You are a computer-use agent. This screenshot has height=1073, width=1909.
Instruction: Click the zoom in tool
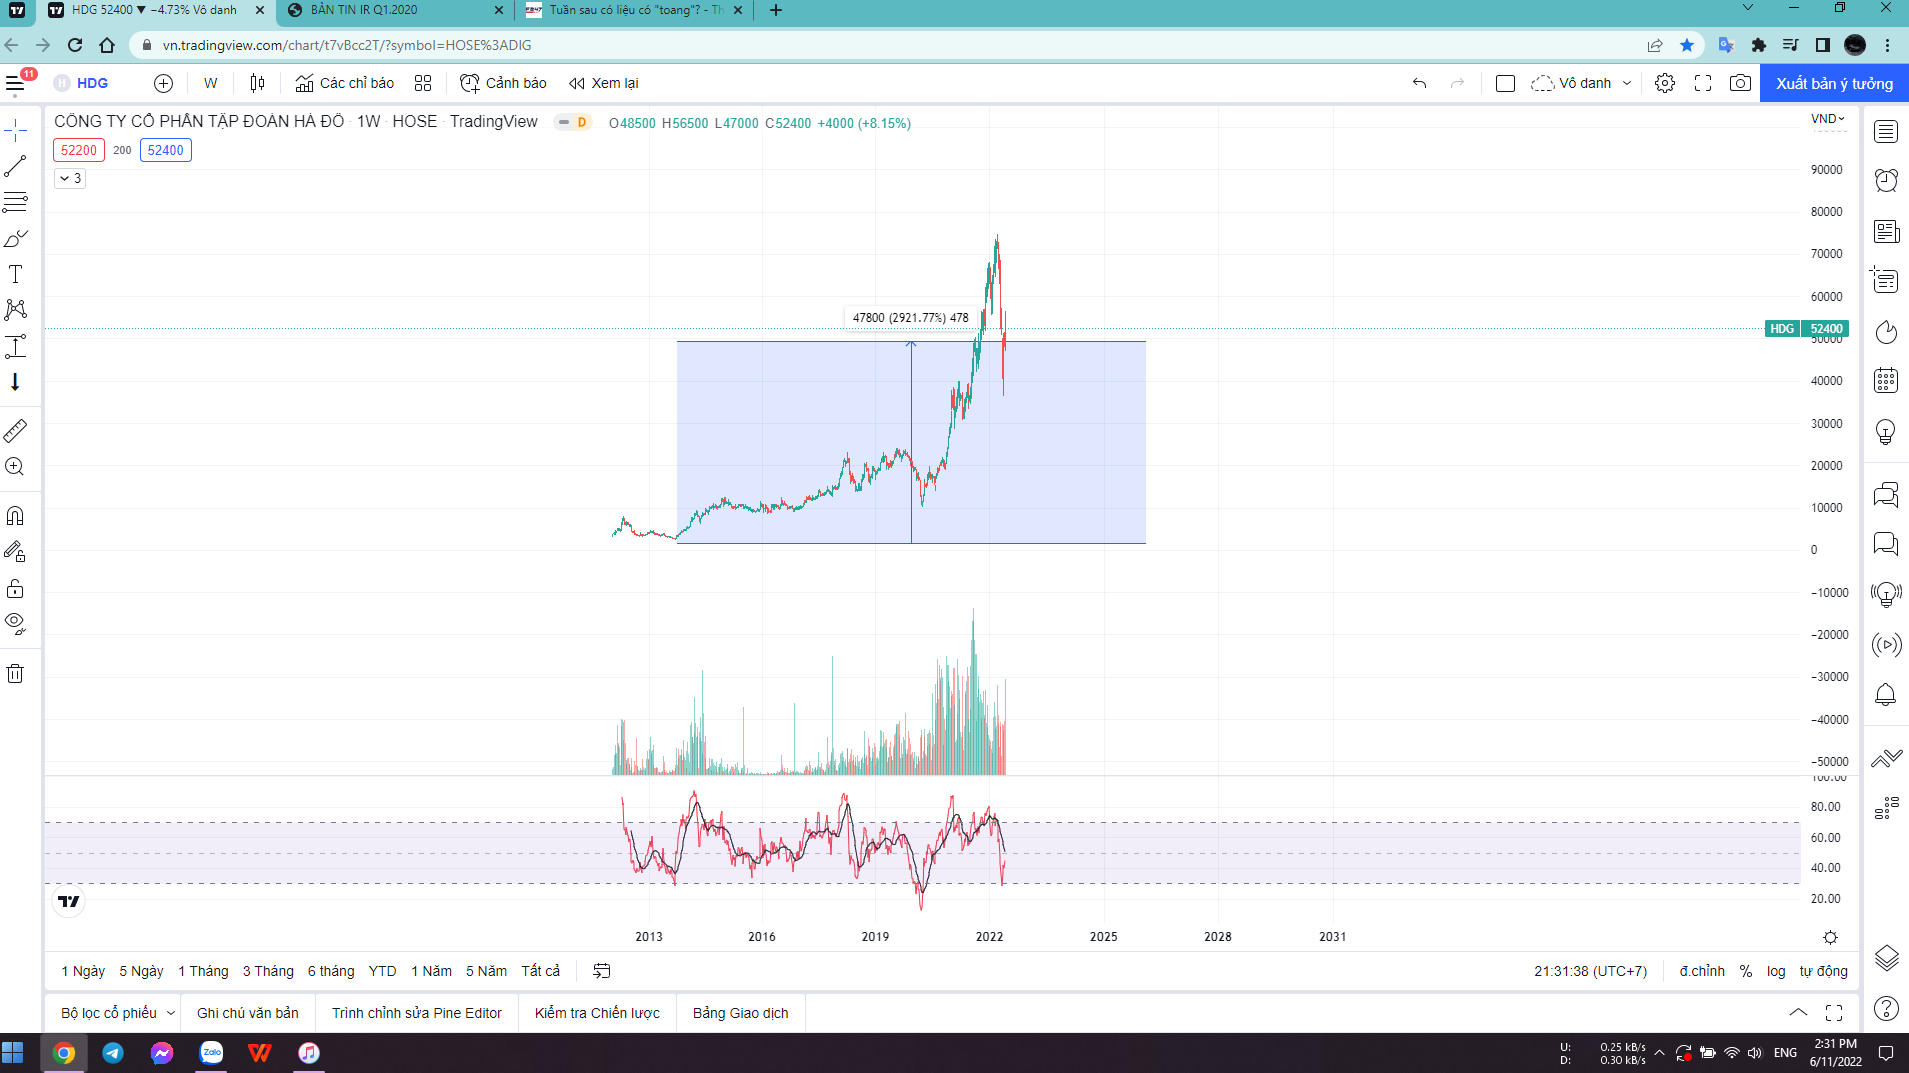16,467
